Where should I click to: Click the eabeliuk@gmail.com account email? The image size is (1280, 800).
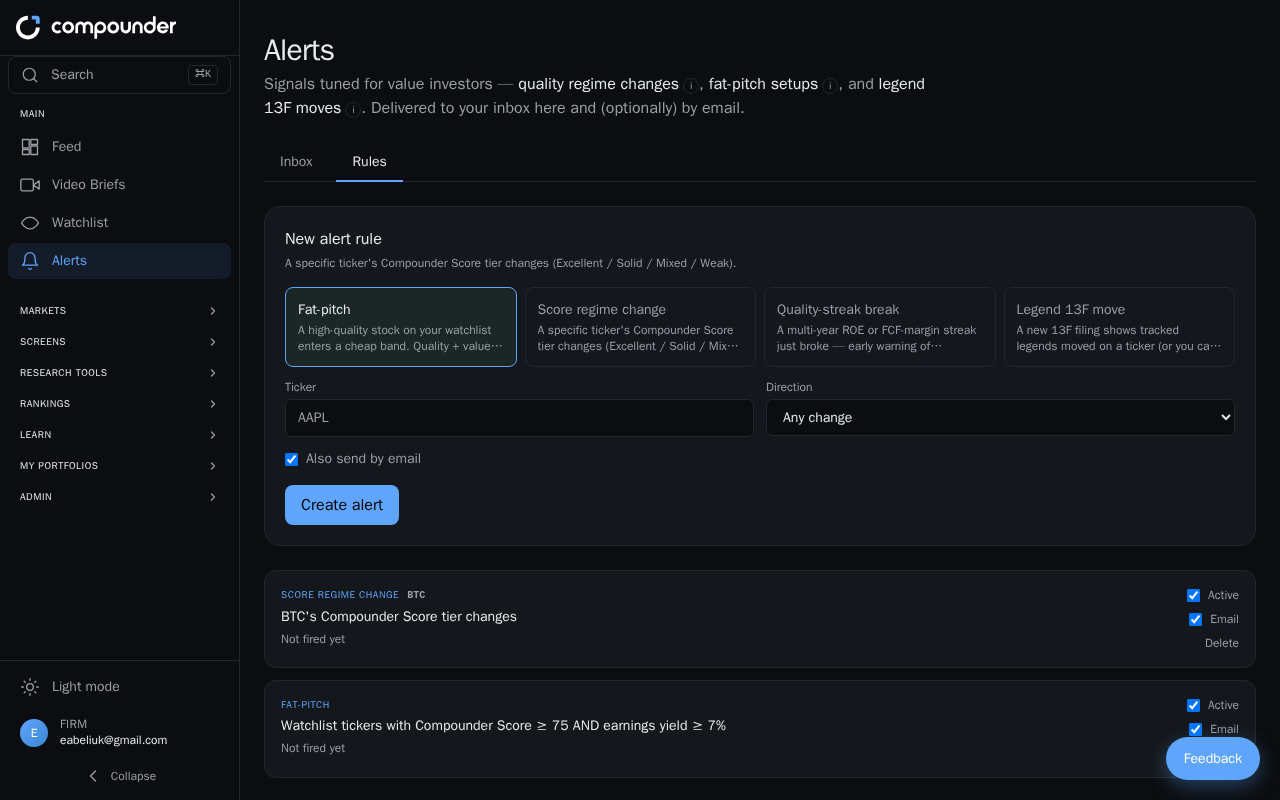pos(113,741)
